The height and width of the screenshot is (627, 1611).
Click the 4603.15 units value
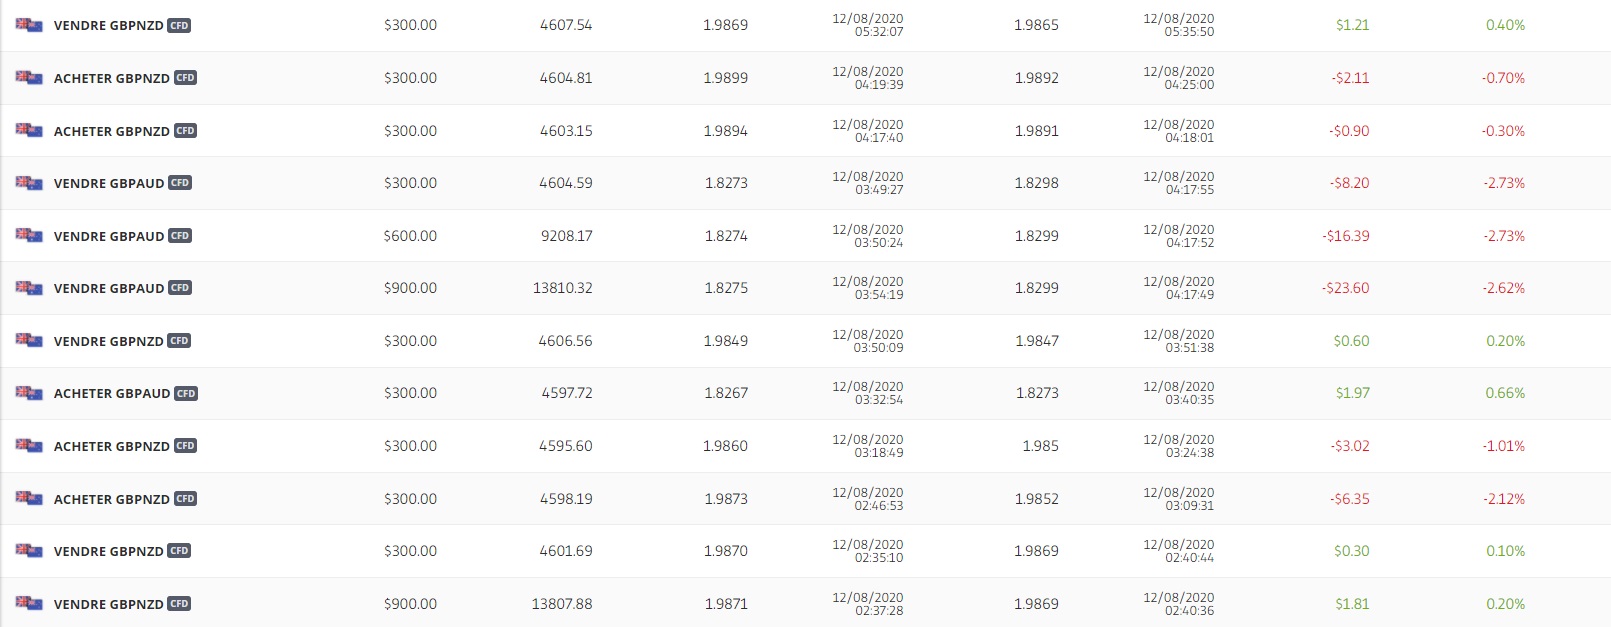(565, 131)
